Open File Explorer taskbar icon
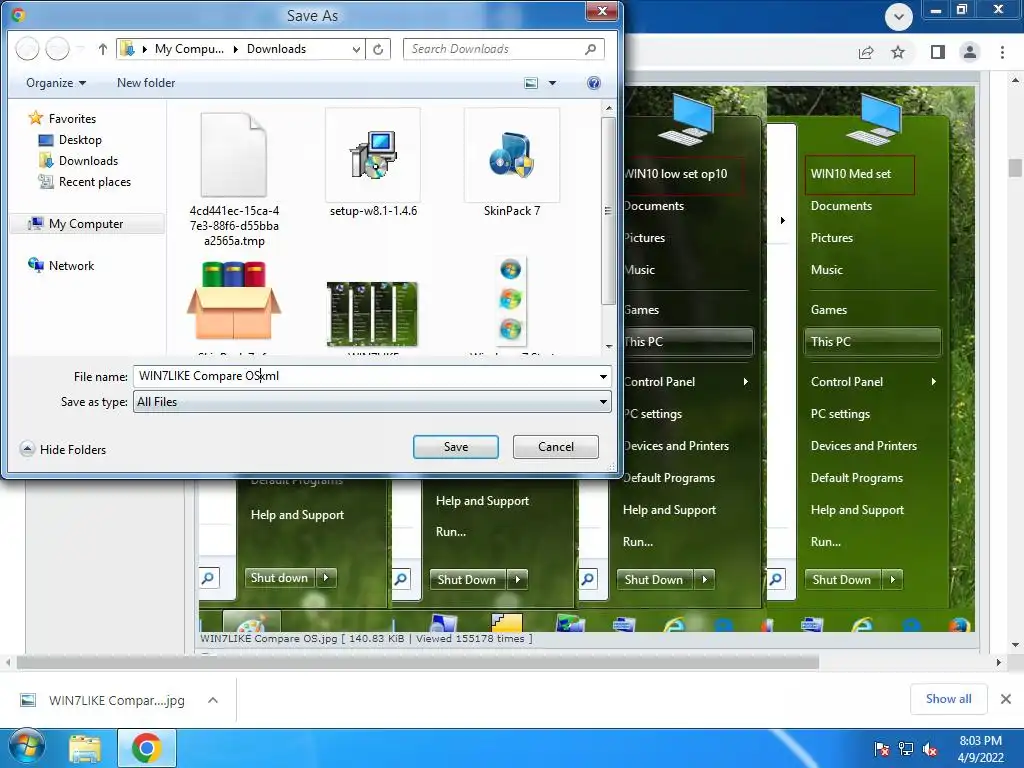The height and width of the screenshot is (768, 1024). [85, 748]
